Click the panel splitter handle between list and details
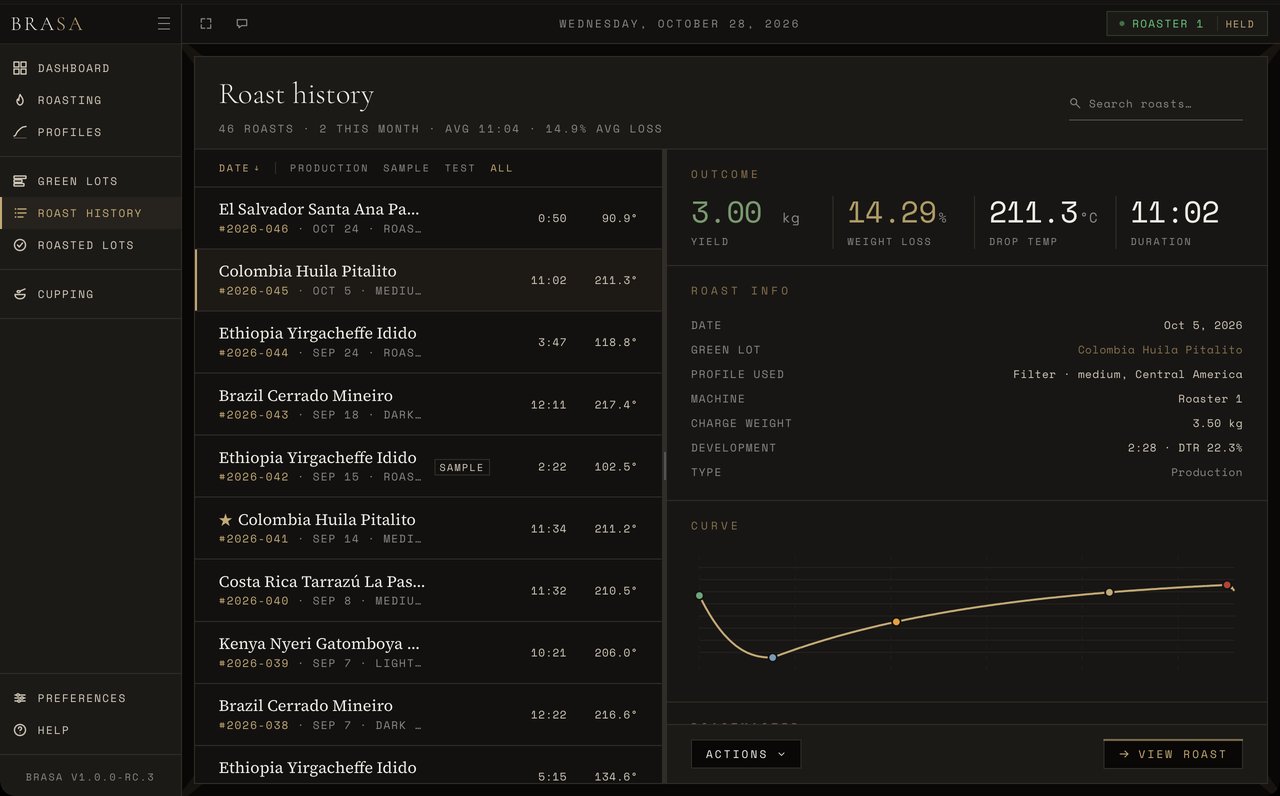The height and width of the screenshot is (796, 1280). pyautogui.click(x=664, y=465)
